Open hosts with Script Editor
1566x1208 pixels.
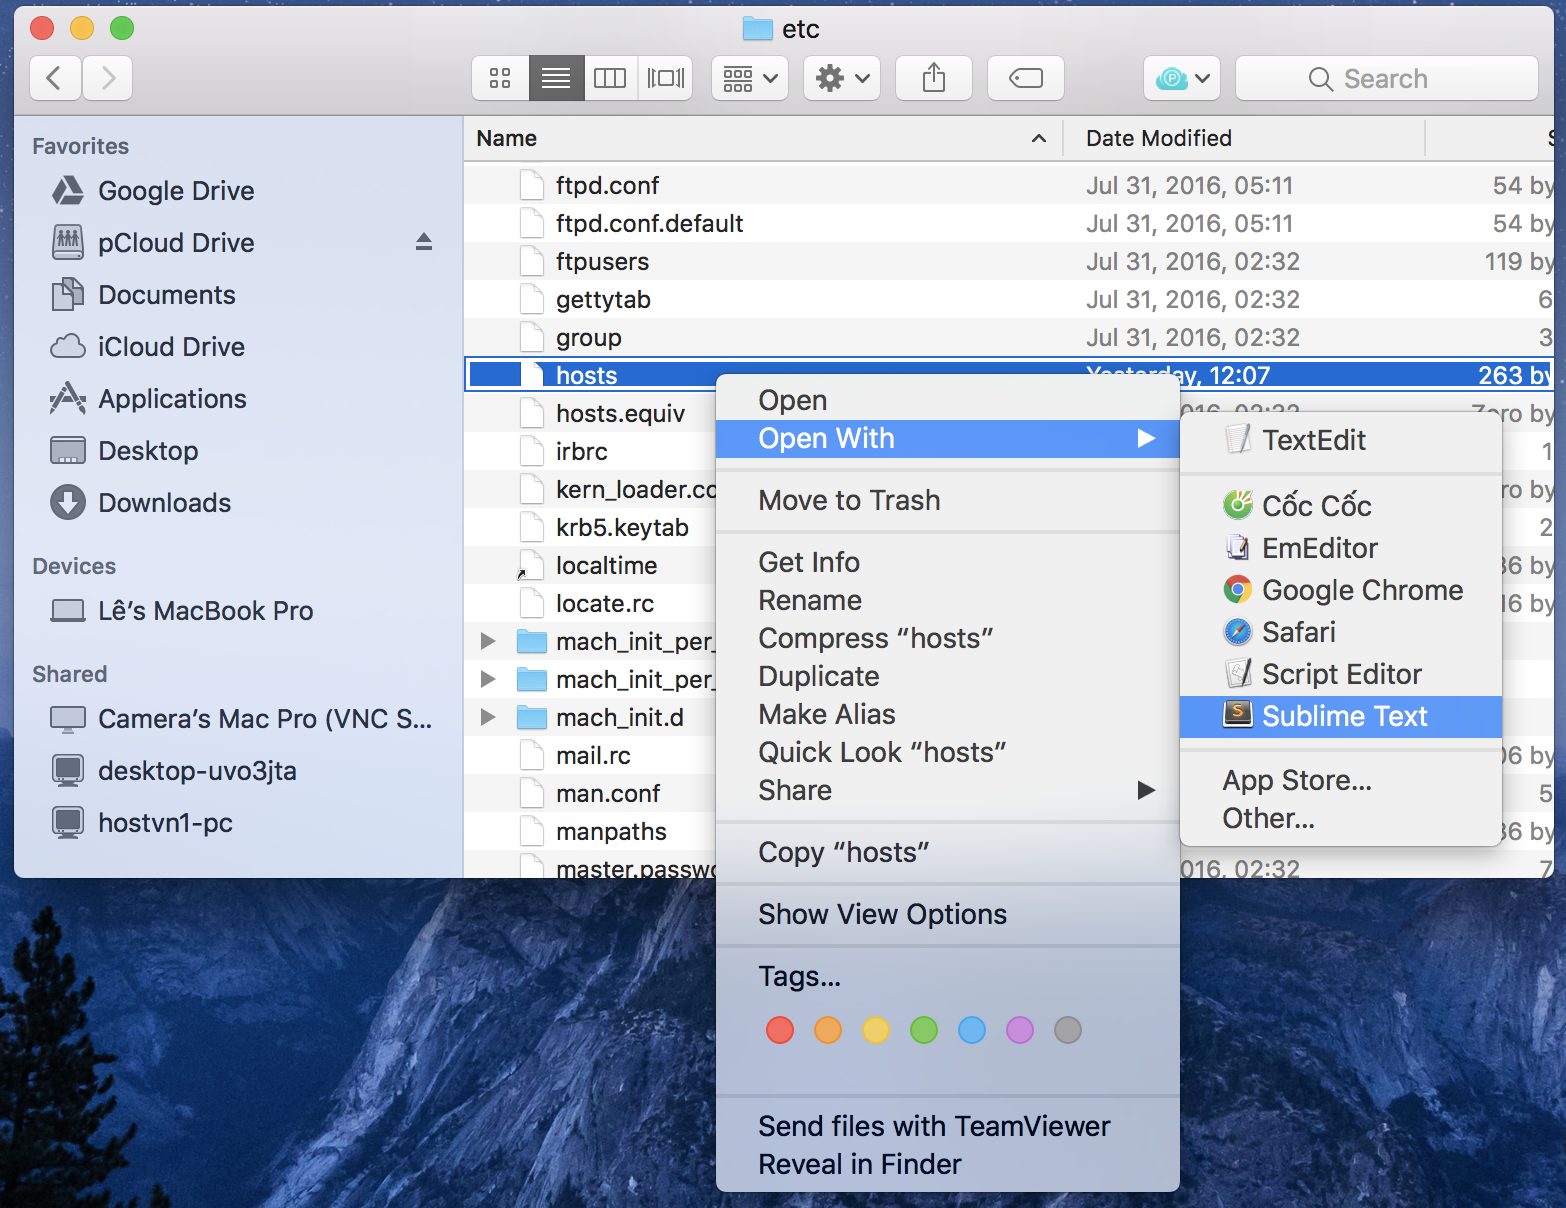click(1341, 674)
